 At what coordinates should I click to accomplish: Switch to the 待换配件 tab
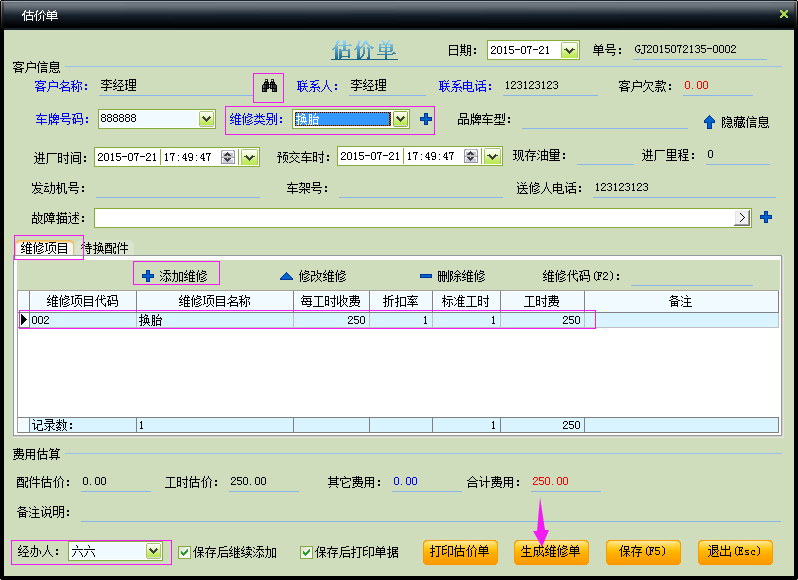(105, 248)
